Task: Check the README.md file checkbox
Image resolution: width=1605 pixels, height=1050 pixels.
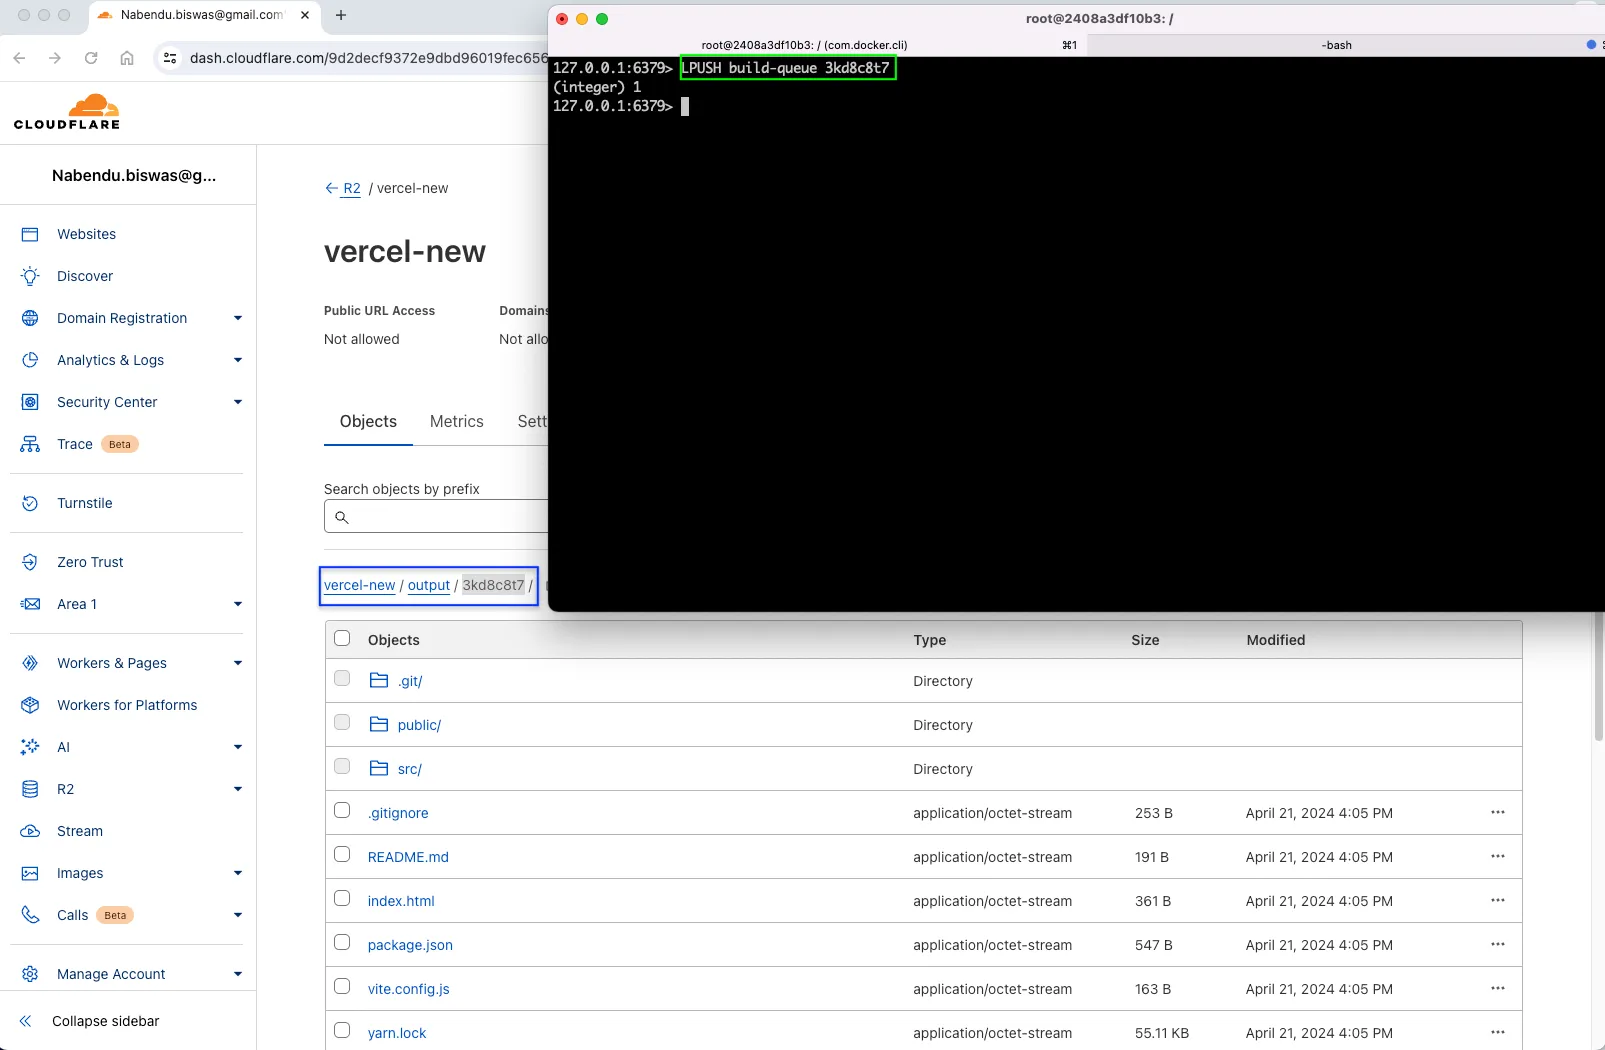Action: tap(342, 854)
